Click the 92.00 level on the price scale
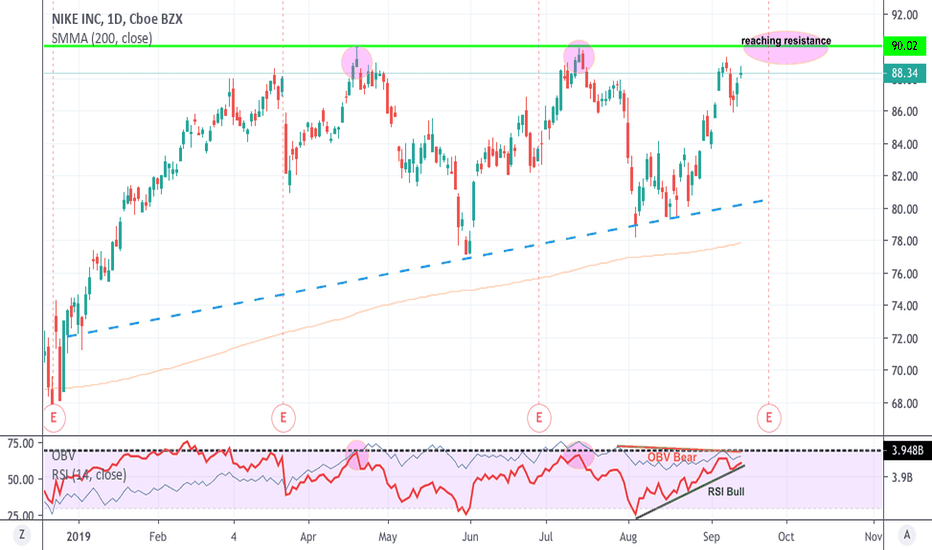The image size is (932, 550). coord(905,14)
